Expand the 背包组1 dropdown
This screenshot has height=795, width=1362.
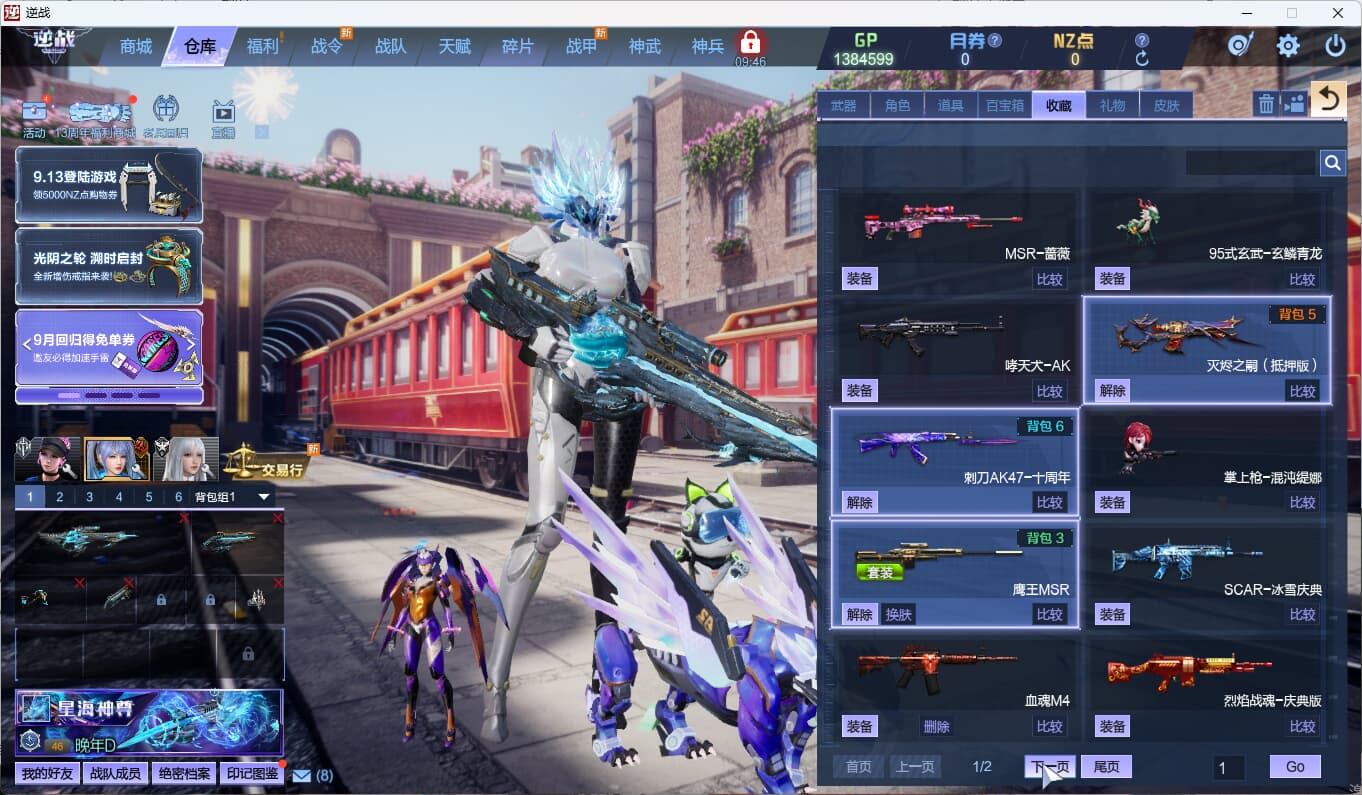point(265,497)
